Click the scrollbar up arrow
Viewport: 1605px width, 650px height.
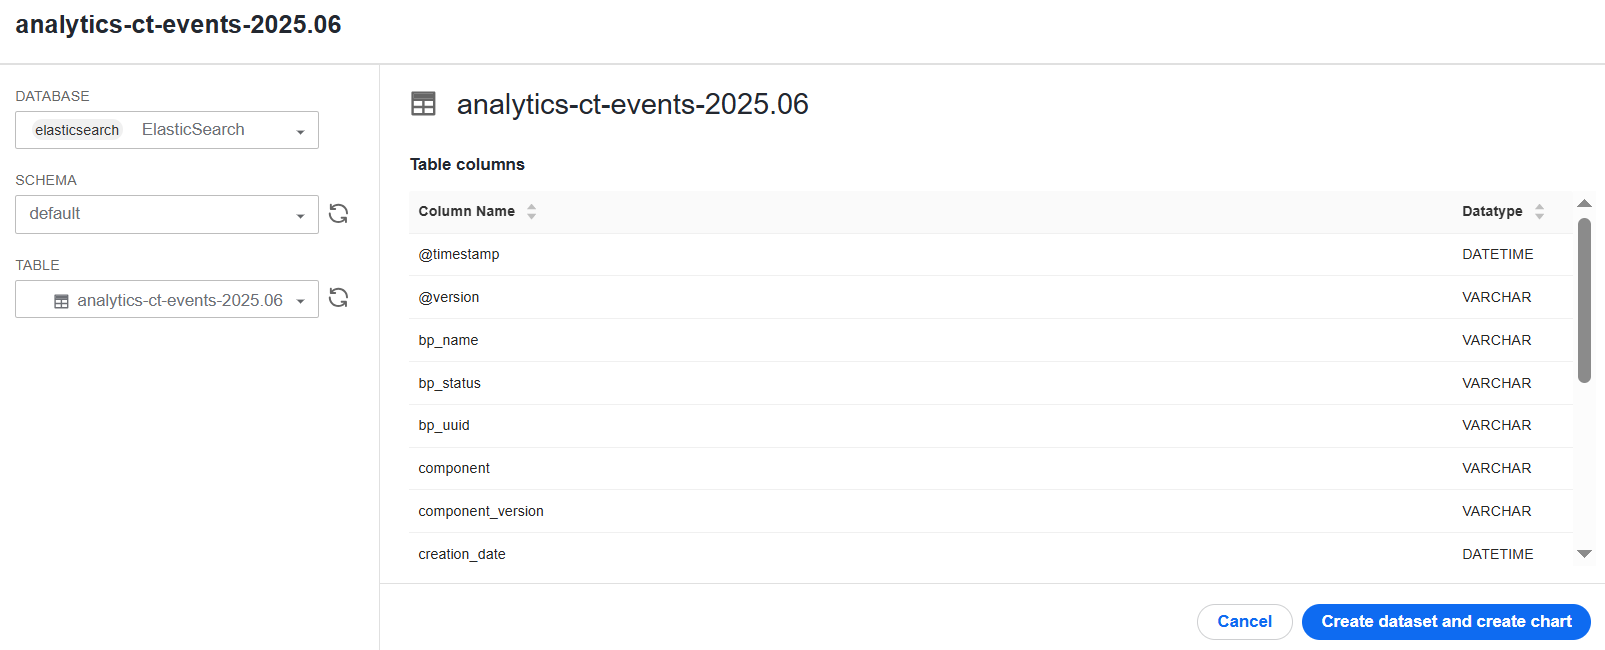tap(1584, 203)
